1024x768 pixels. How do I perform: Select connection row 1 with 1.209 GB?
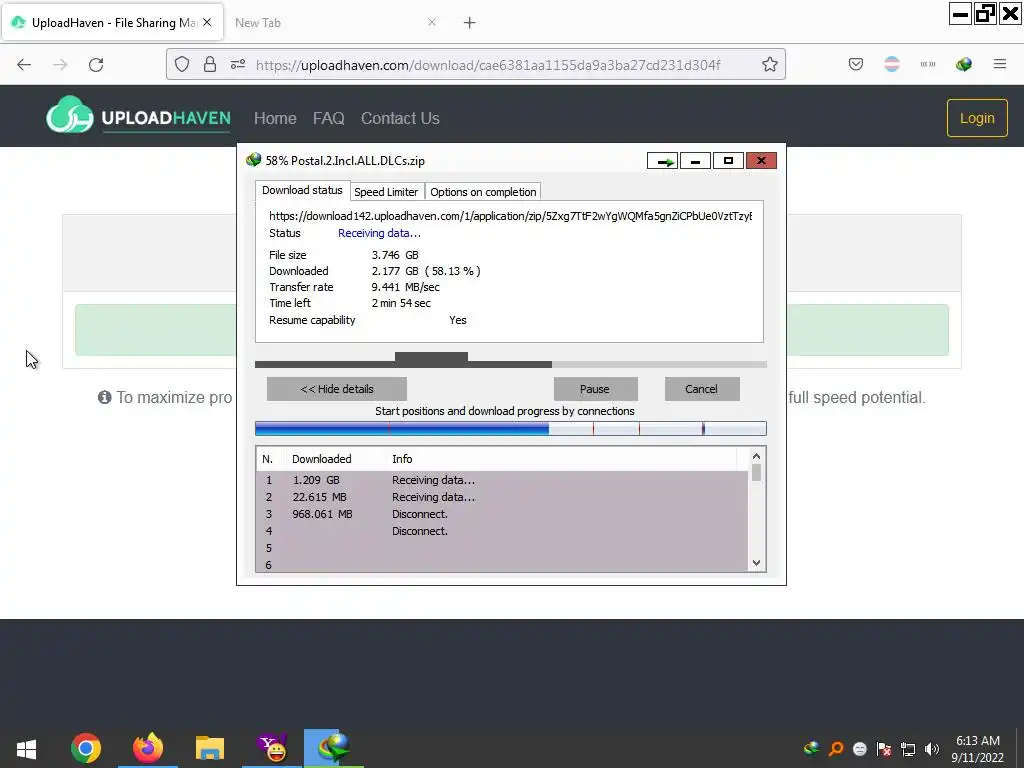tap(502, 480)
